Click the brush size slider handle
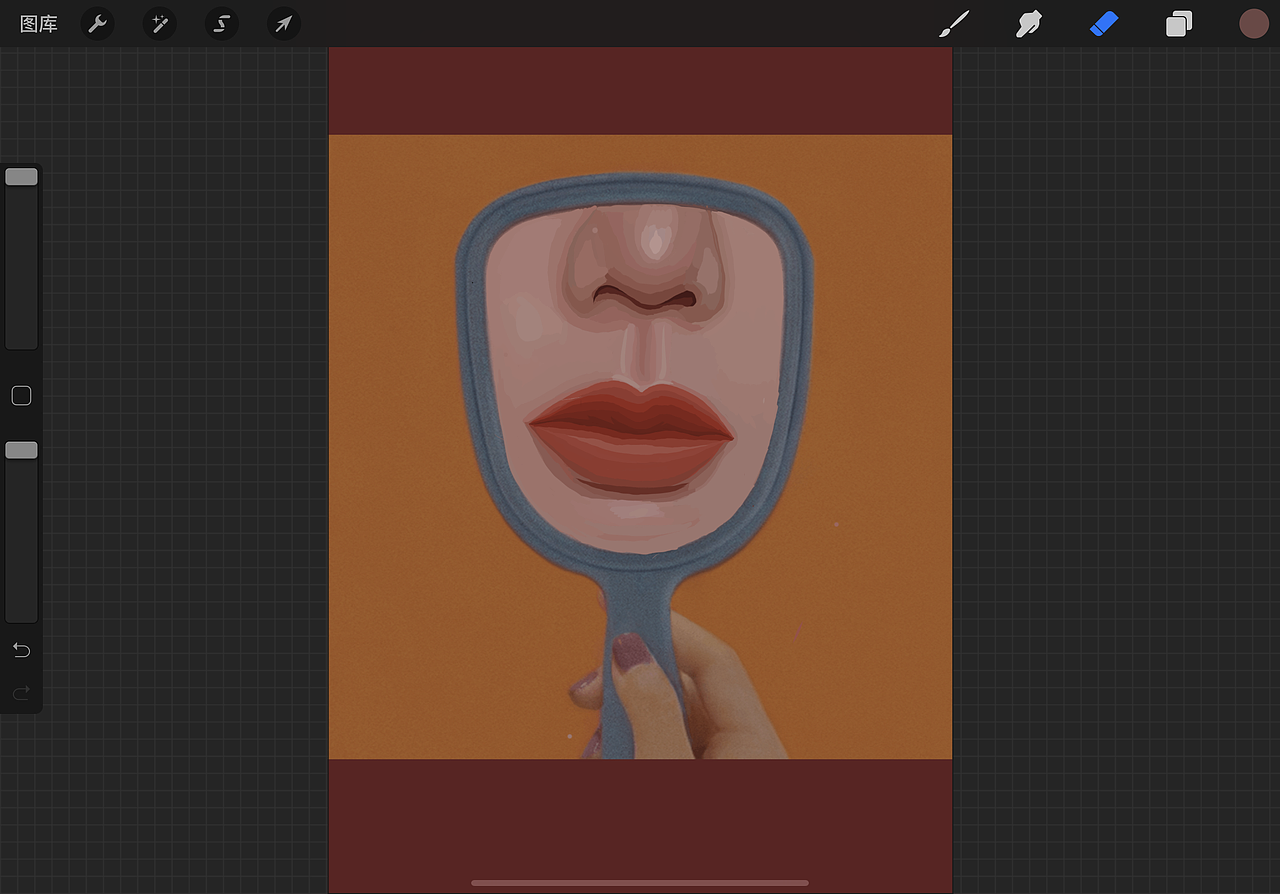Viewport: 1280px width, 894px height. pyautogui.click(x=21, y=177)
